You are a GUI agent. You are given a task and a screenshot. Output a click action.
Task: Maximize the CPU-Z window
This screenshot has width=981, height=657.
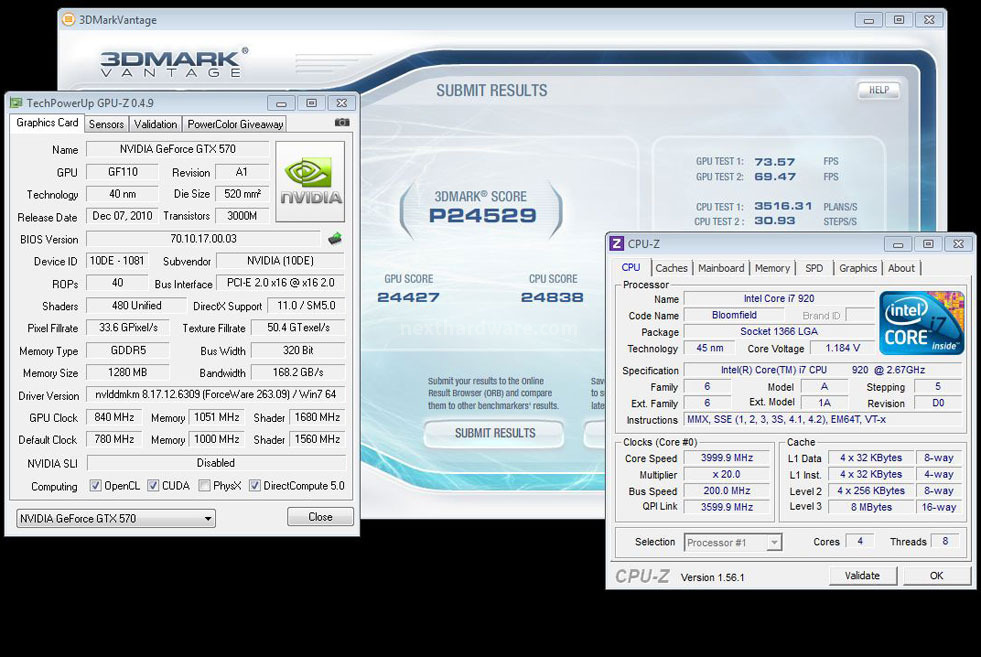pos(928,244)
